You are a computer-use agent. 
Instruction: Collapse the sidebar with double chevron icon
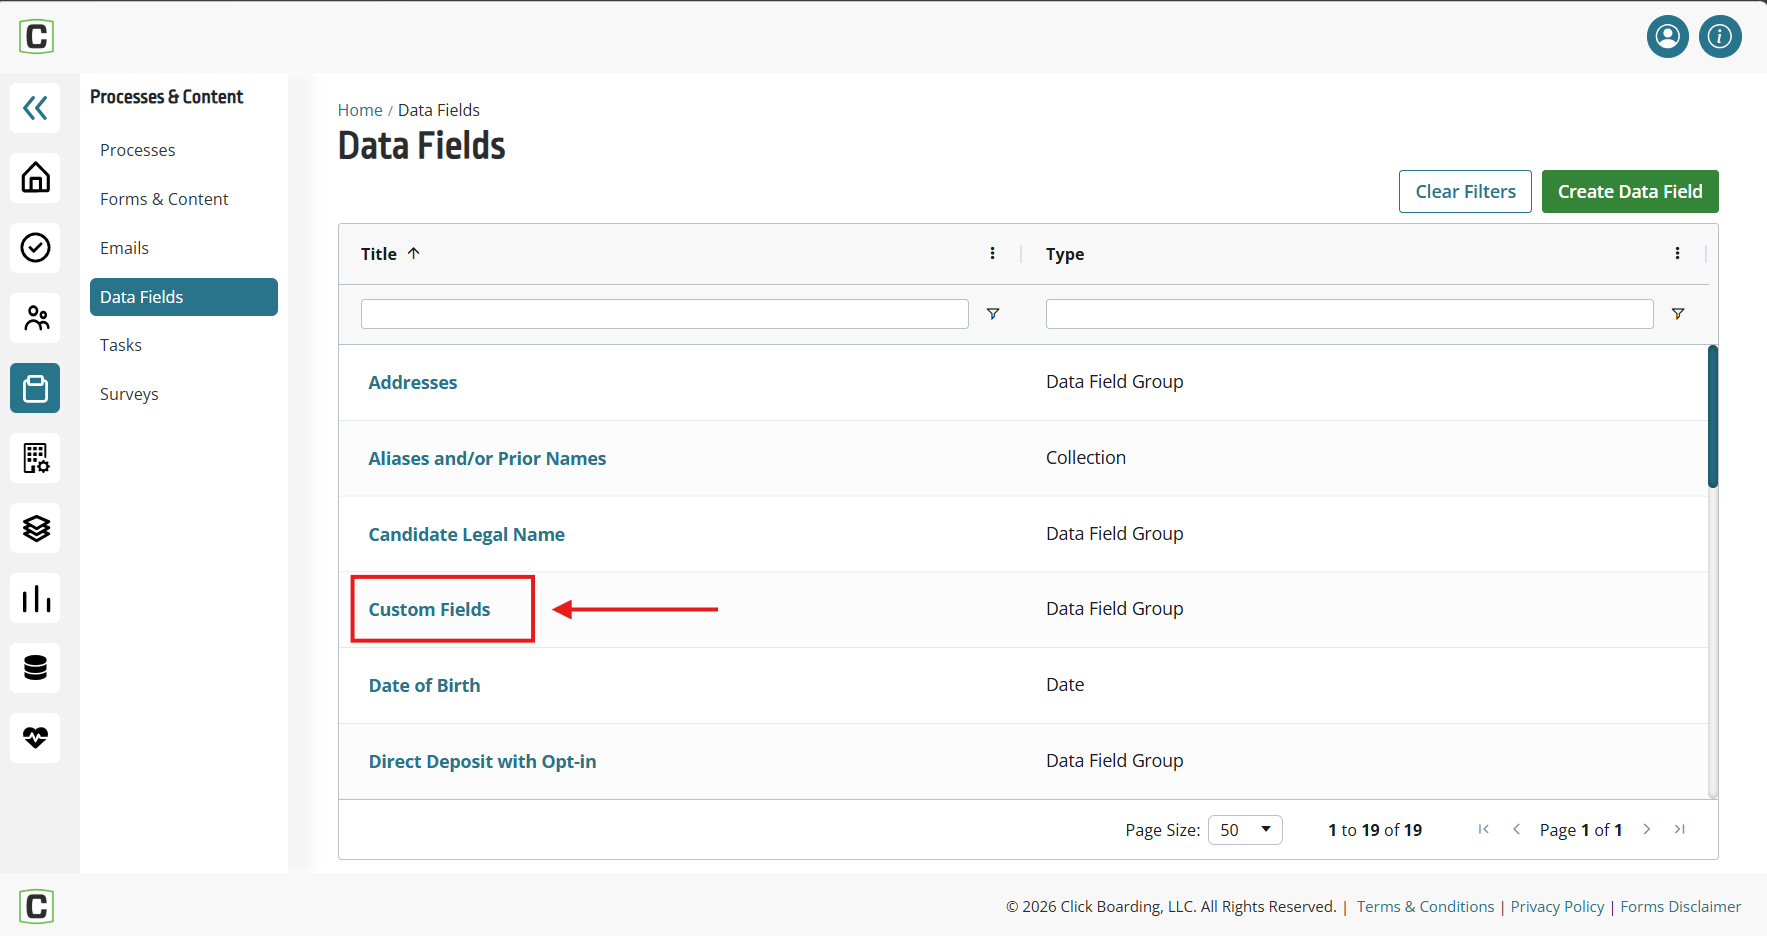[35, 108]
